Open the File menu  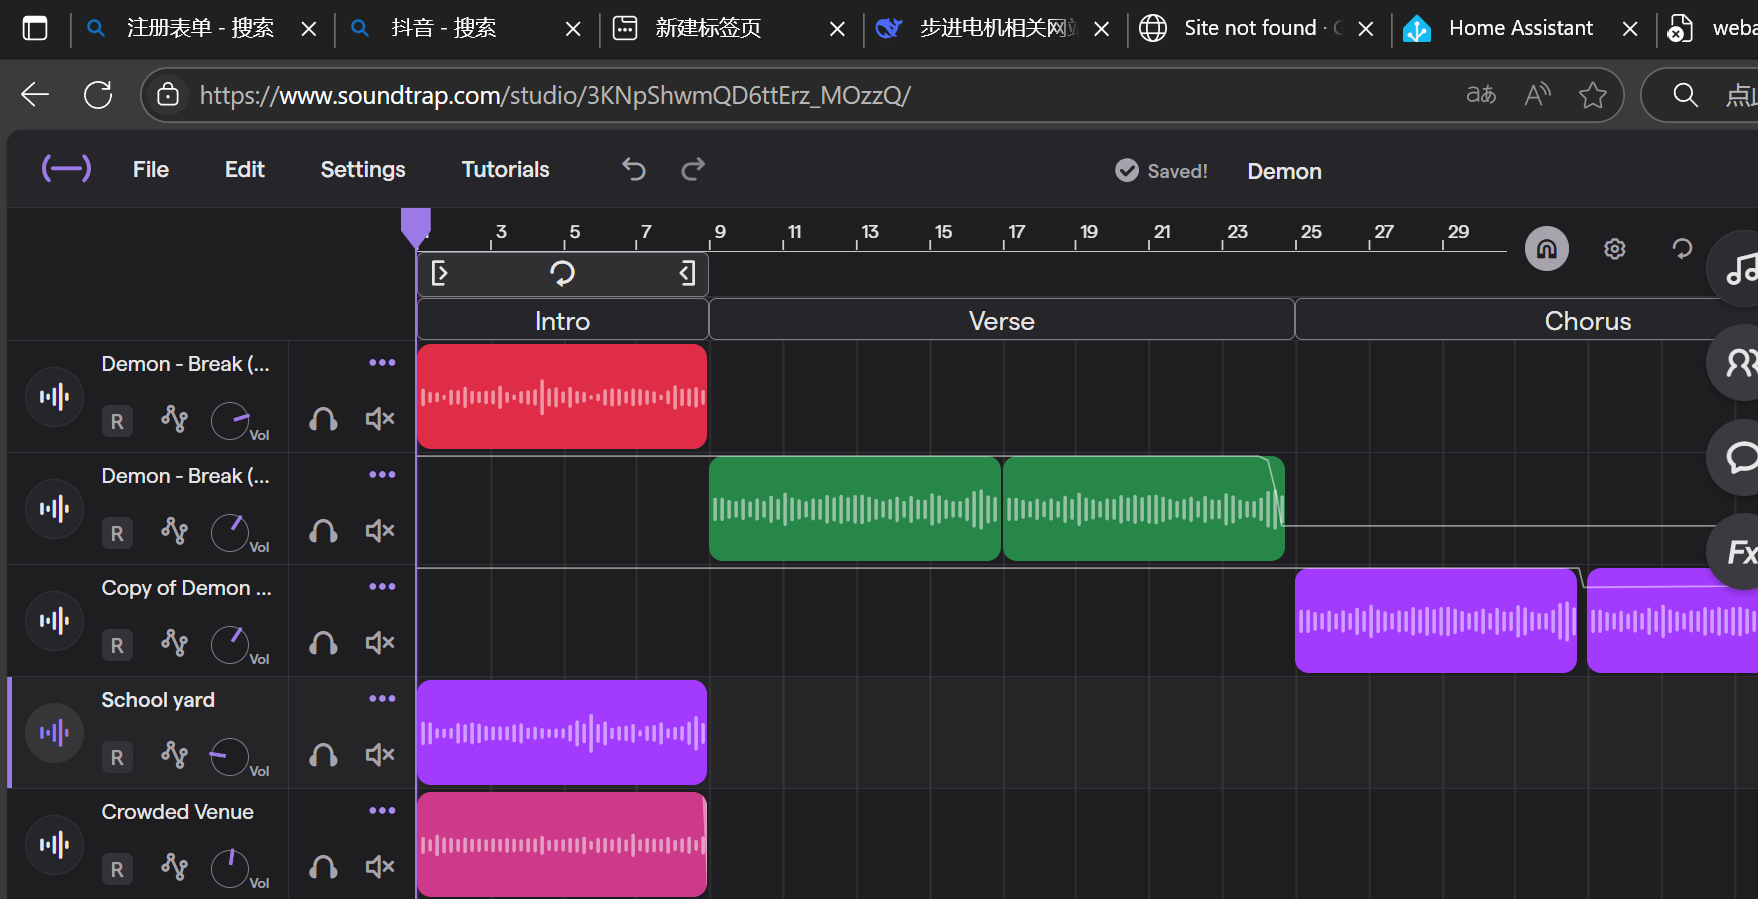tap(151, 169)
